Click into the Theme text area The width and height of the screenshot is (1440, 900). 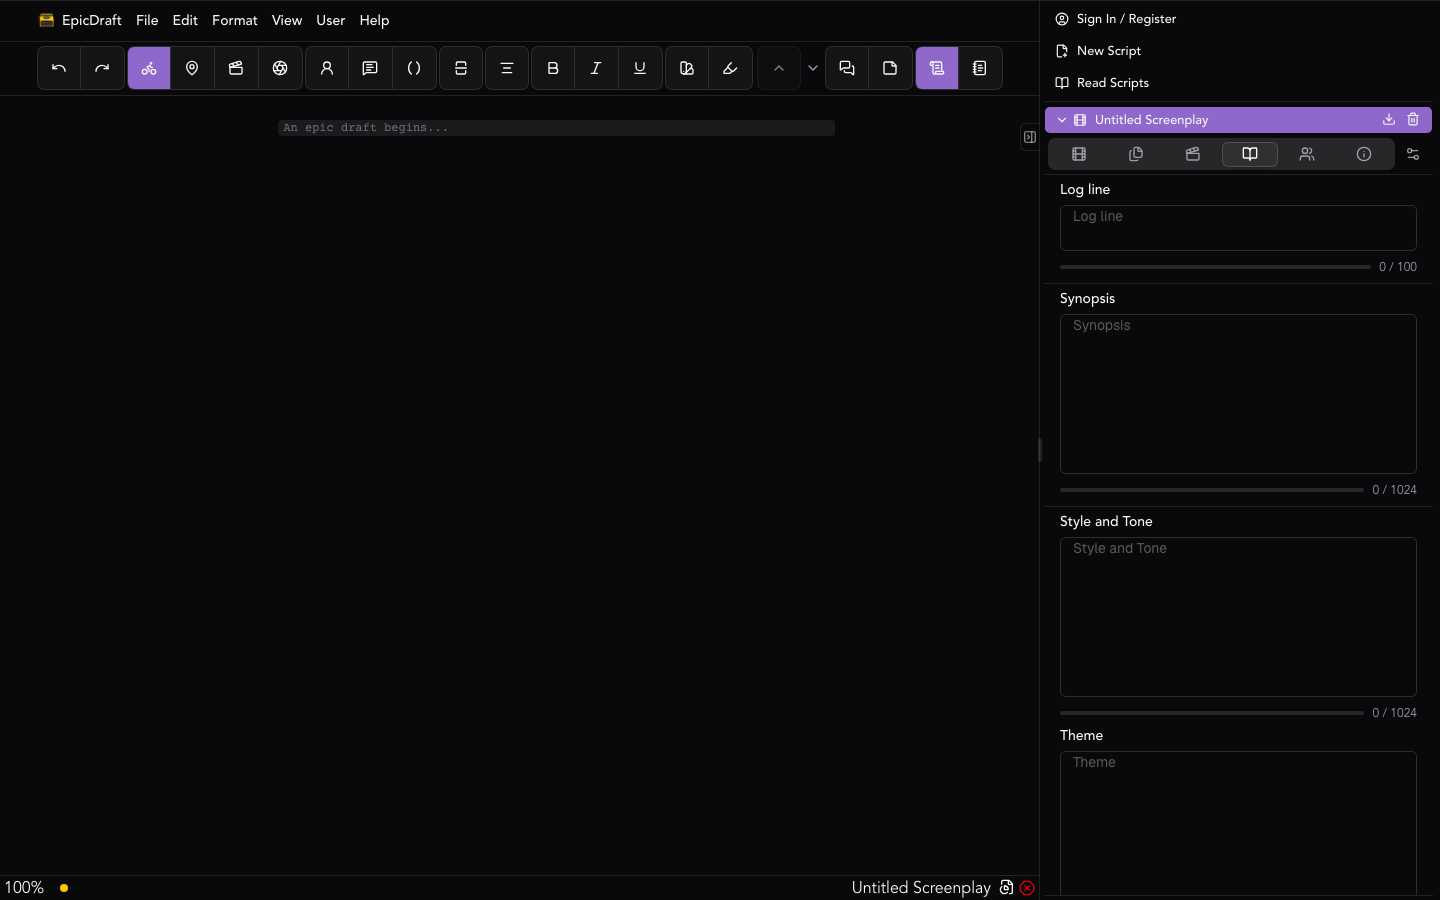pyautogui.click(x=1238, y=823)
